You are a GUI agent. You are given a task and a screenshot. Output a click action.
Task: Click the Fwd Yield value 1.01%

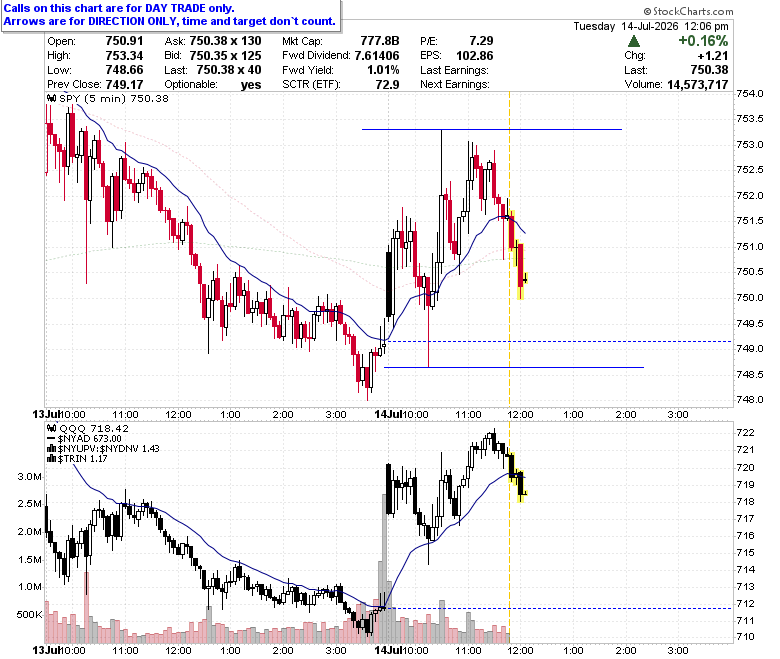click(x=383, y=70)
